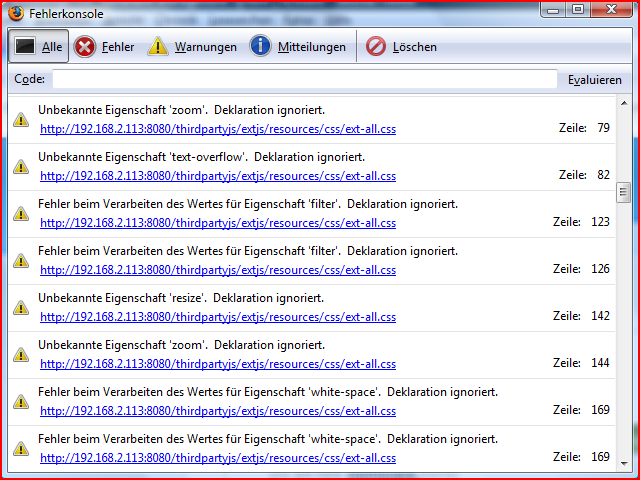Screen dimensions: 640x480
Task: Maximize the Fehlerkonsole window
Action: coord(578,10)
